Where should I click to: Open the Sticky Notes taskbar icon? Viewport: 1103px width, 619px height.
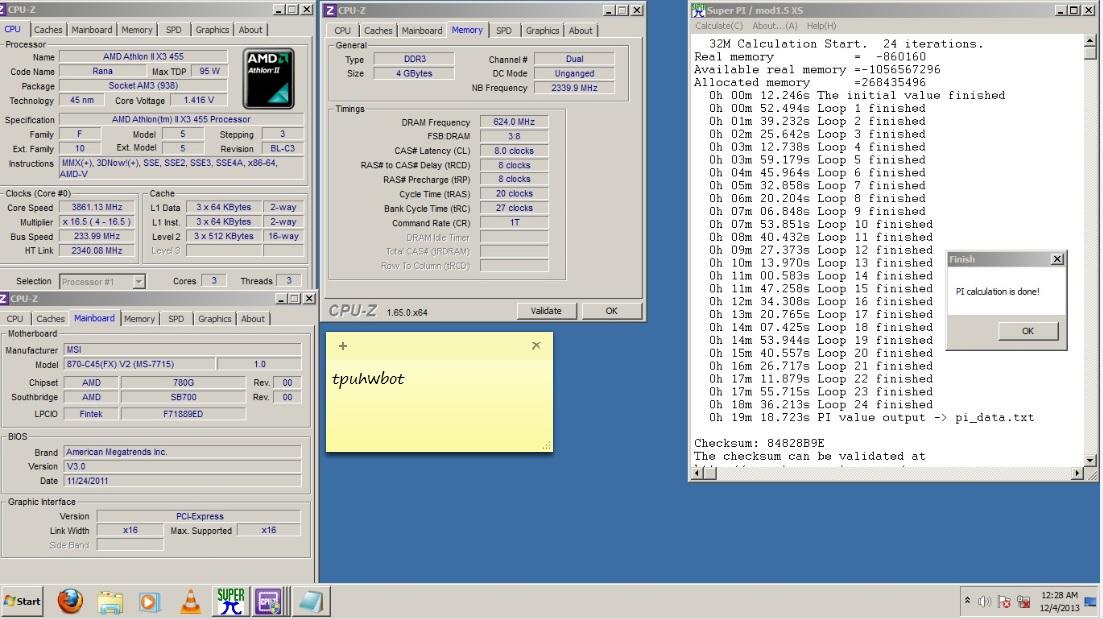[x=310, y=601]
